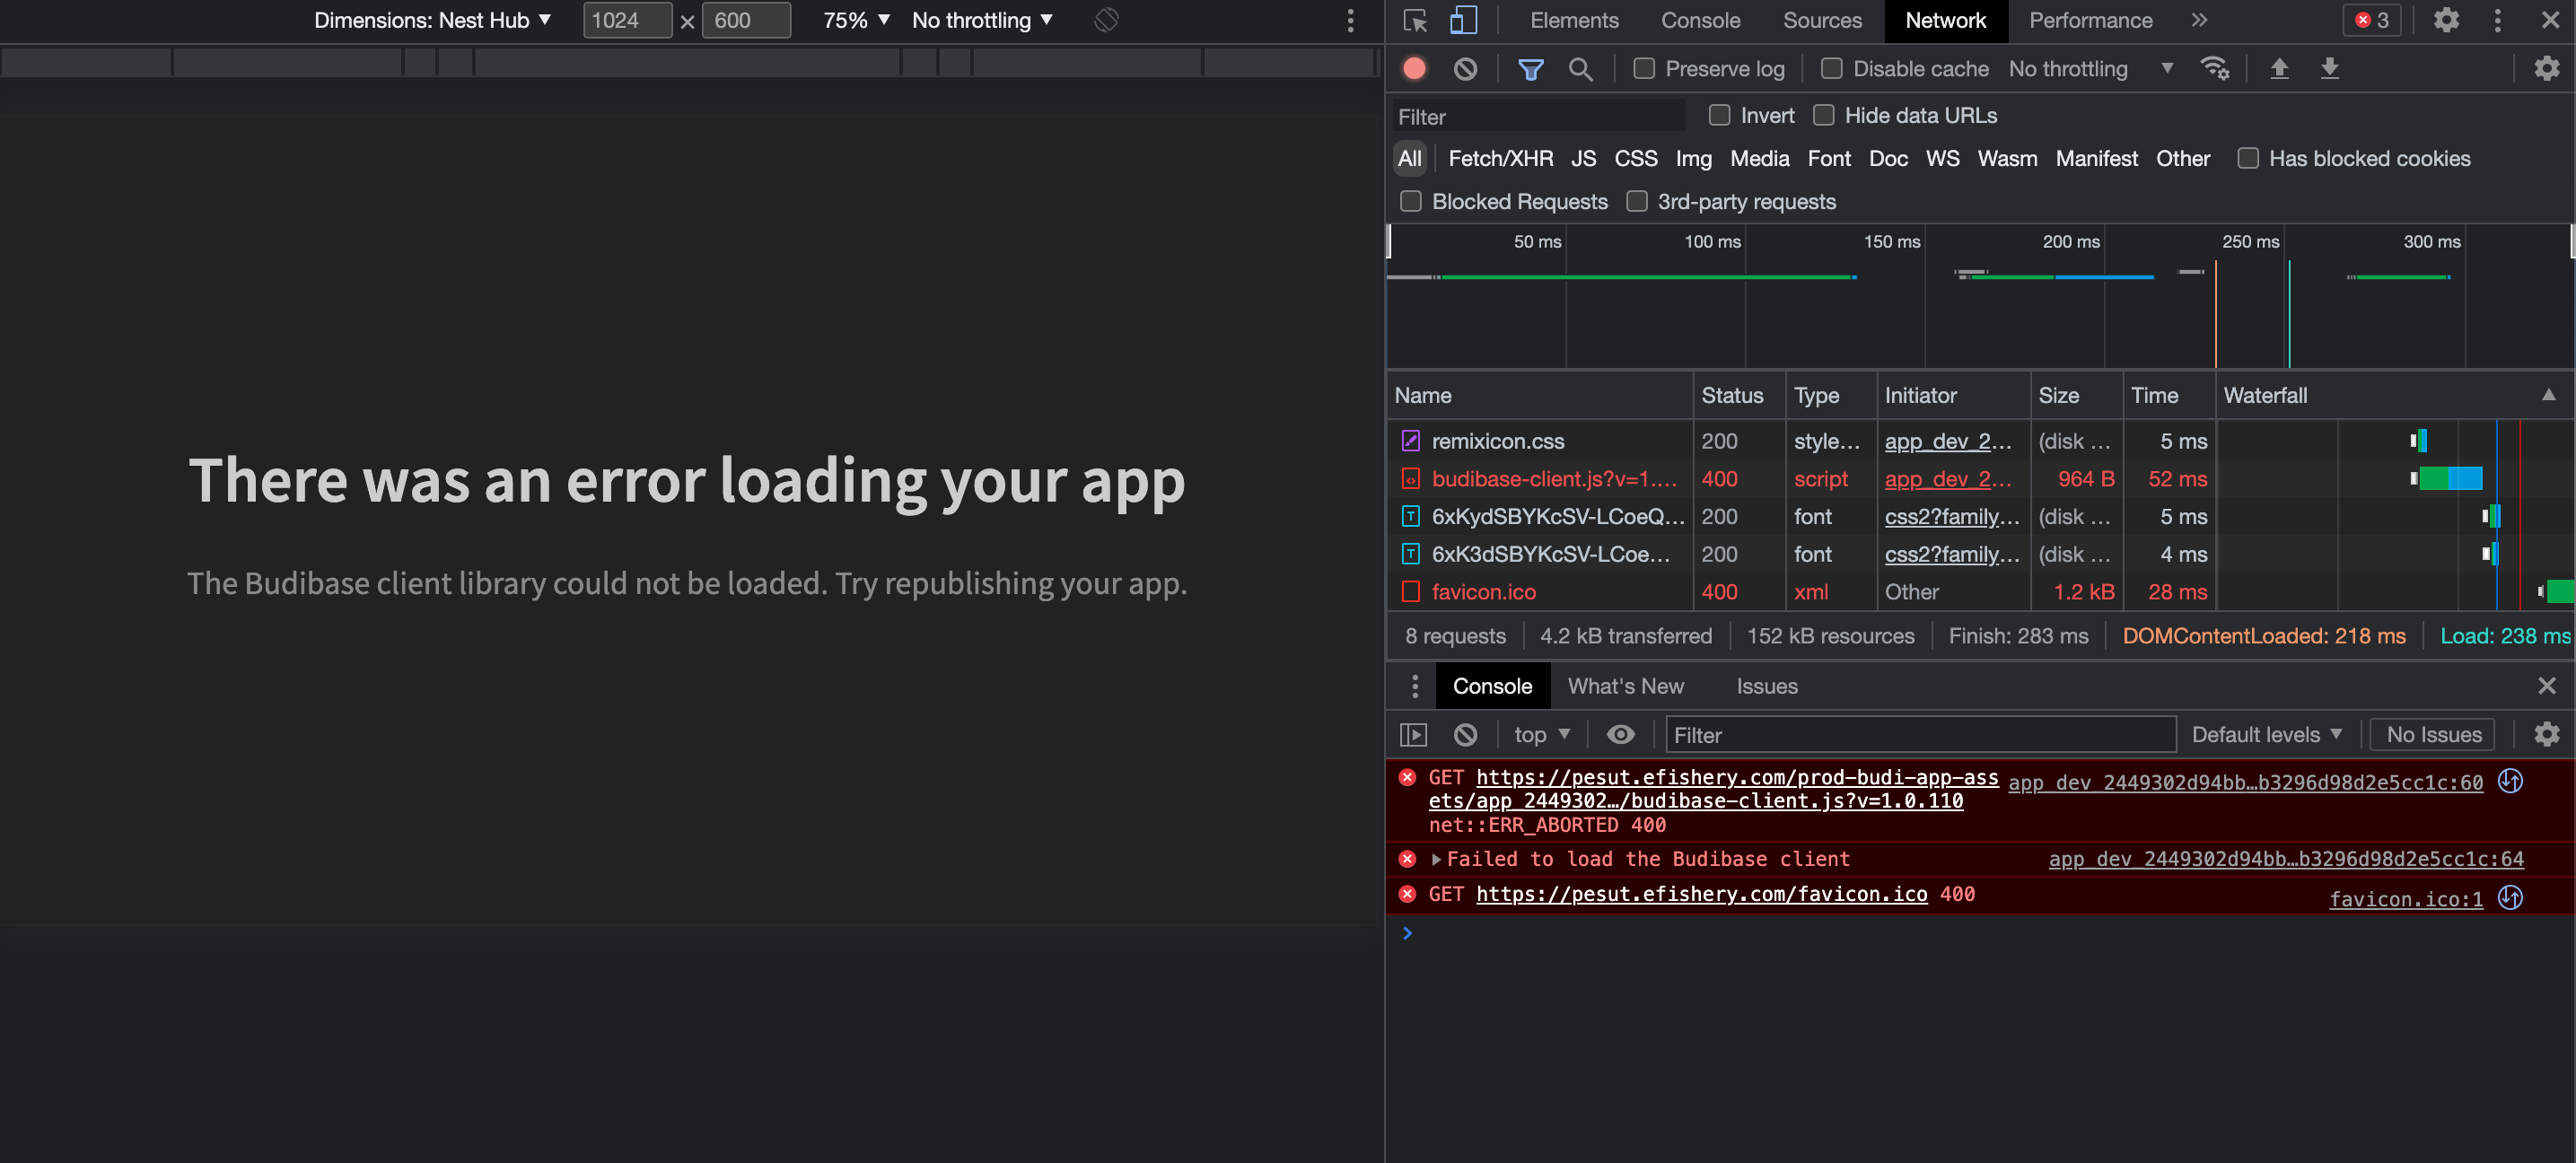Create live expression eye icon
This screenshot has height=1163, width=2576.
(1620, 735)
